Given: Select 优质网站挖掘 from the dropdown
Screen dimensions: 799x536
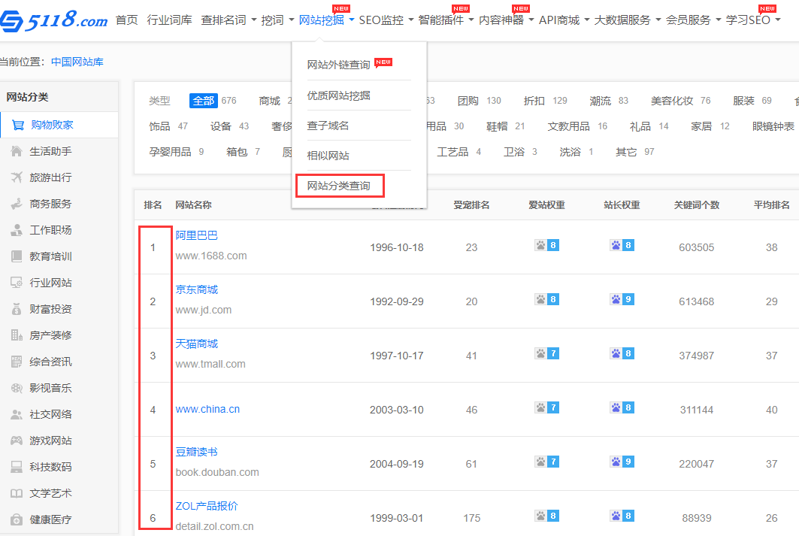Looking at the screenshot, I should [x=338, y=95].
